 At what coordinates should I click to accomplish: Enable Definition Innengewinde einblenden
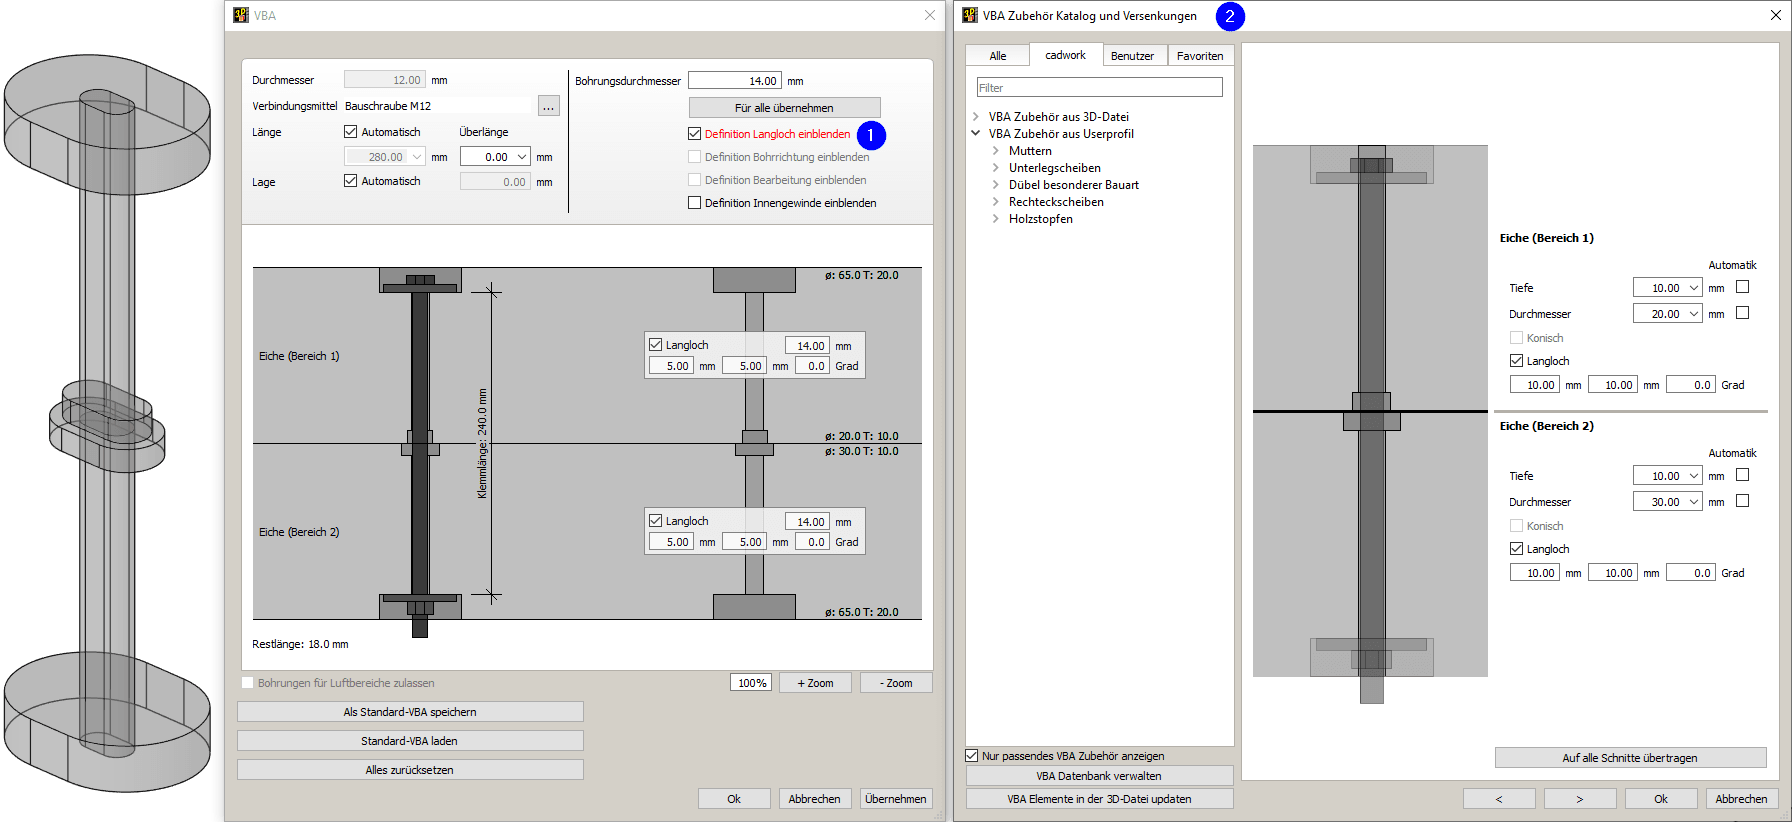[695, 203]
